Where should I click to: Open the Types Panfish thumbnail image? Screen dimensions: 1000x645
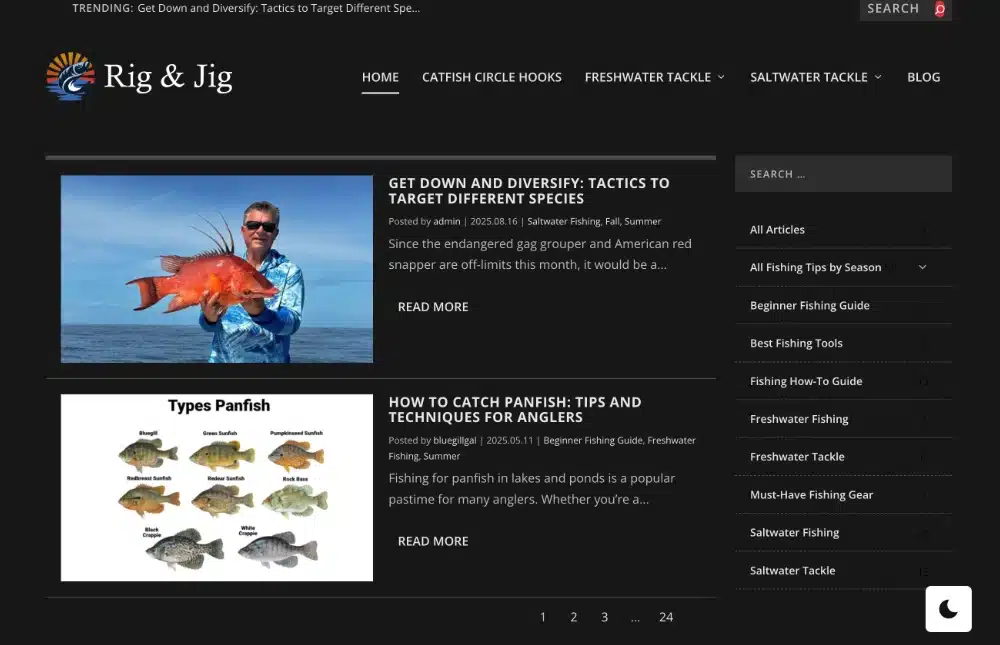(217, 487)
